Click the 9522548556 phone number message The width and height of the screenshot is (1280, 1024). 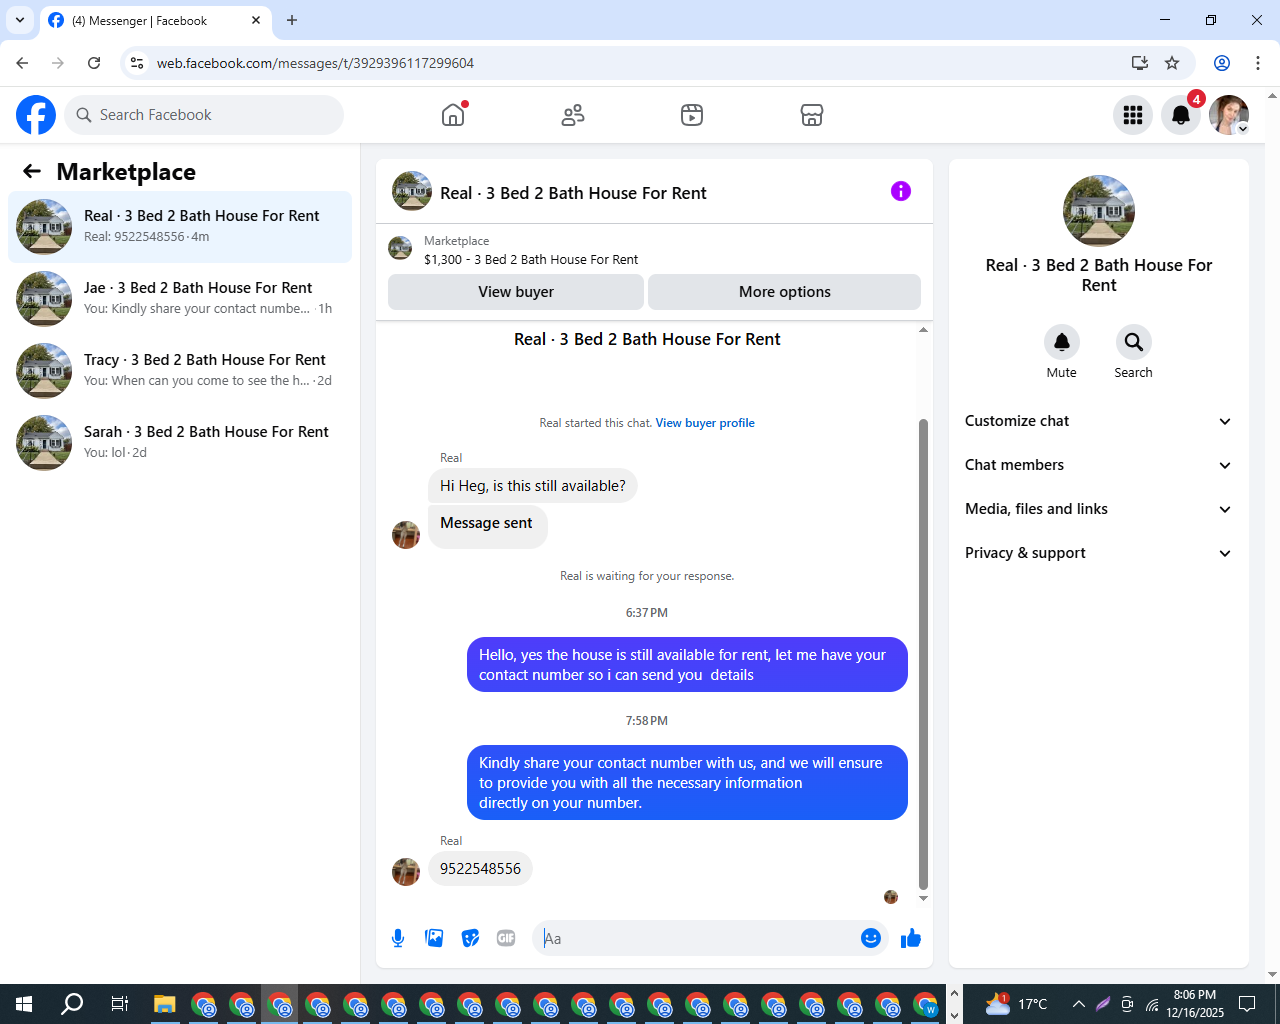click(x=480, y=869)
